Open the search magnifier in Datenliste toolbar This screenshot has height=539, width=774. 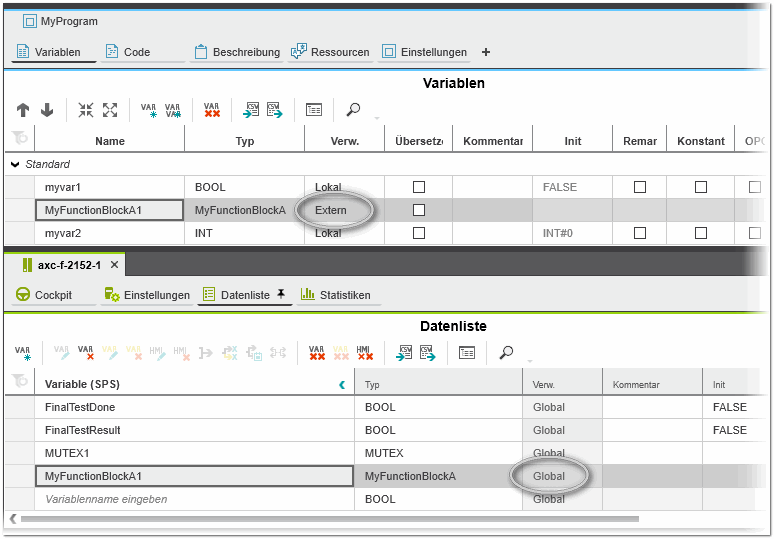click(507, 352)
